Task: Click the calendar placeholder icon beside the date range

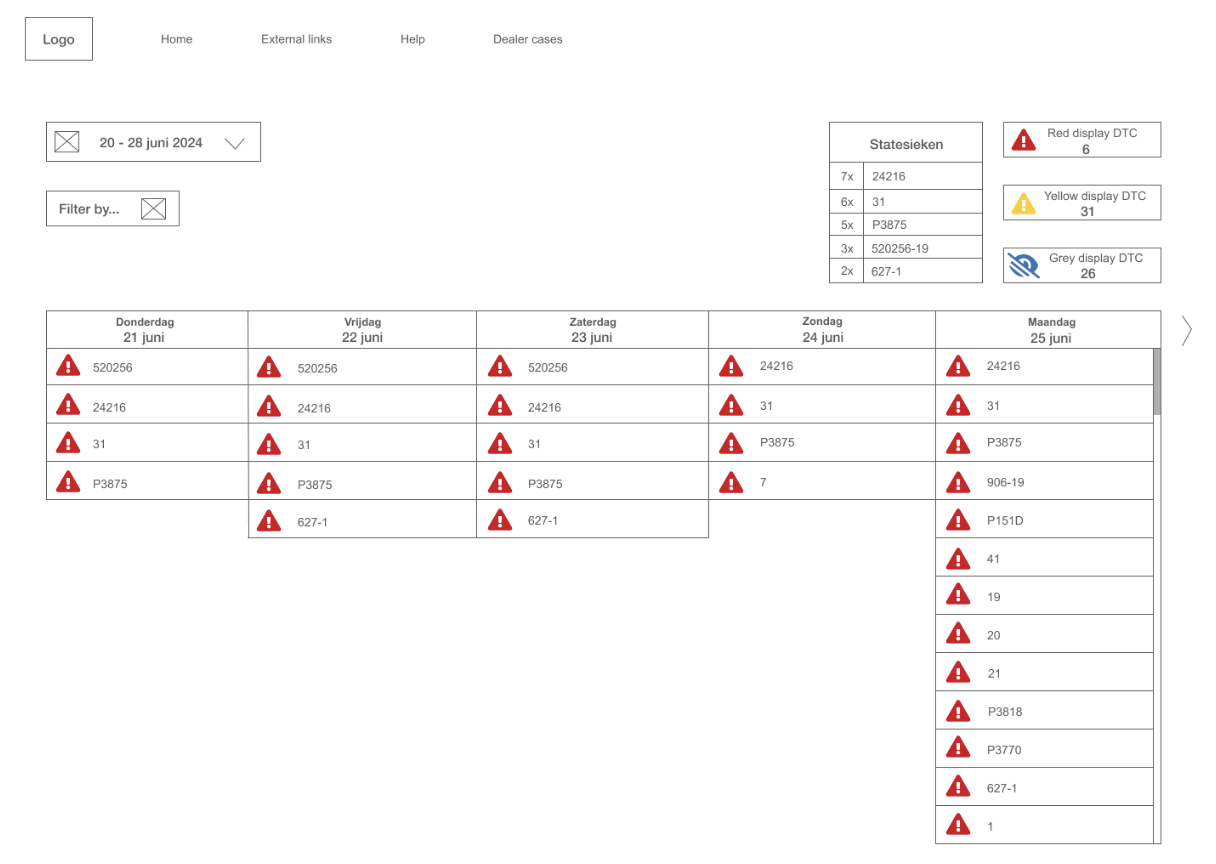Action: pos(66,143)
